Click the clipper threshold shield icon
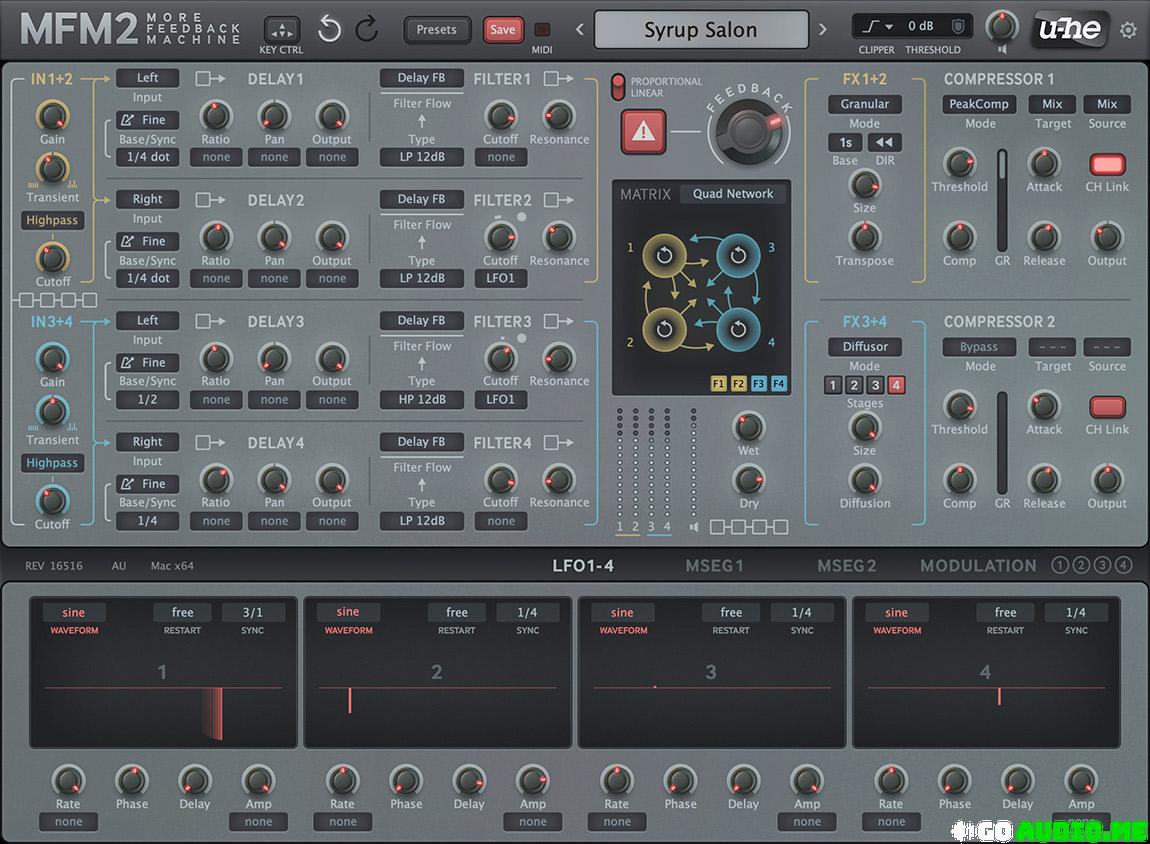 click(x=957, y=26)
